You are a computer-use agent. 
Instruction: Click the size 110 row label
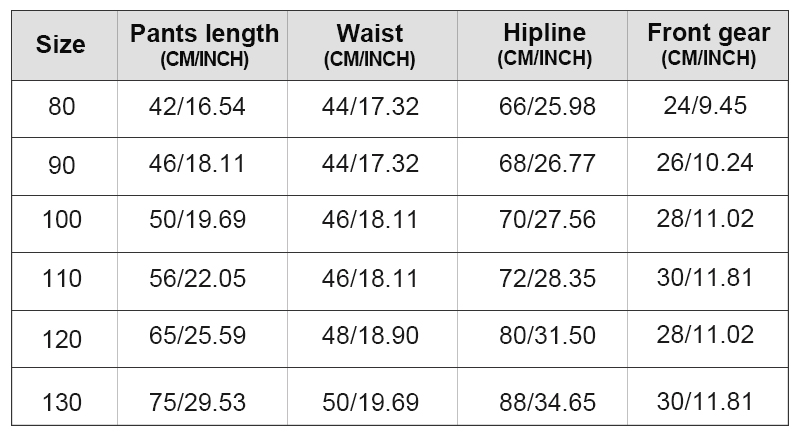61,277
